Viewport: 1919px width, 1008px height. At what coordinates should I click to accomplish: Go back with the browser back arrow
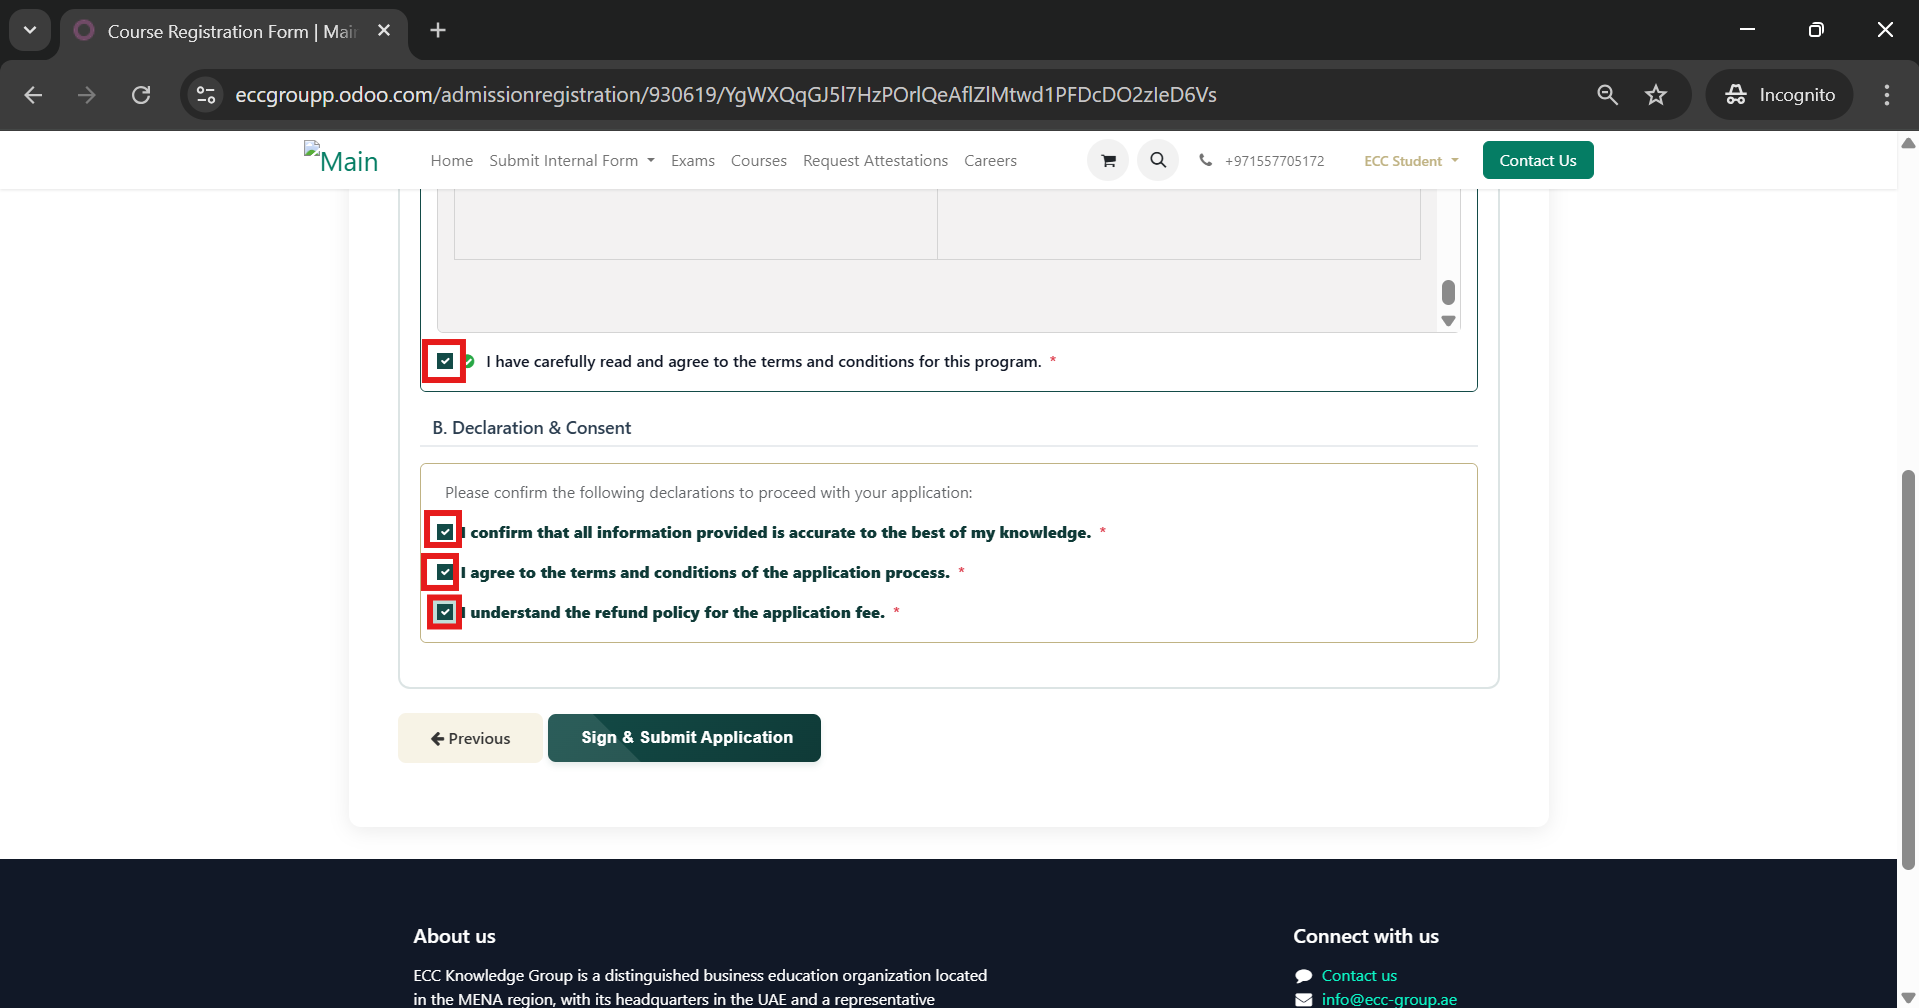[33, 95]
